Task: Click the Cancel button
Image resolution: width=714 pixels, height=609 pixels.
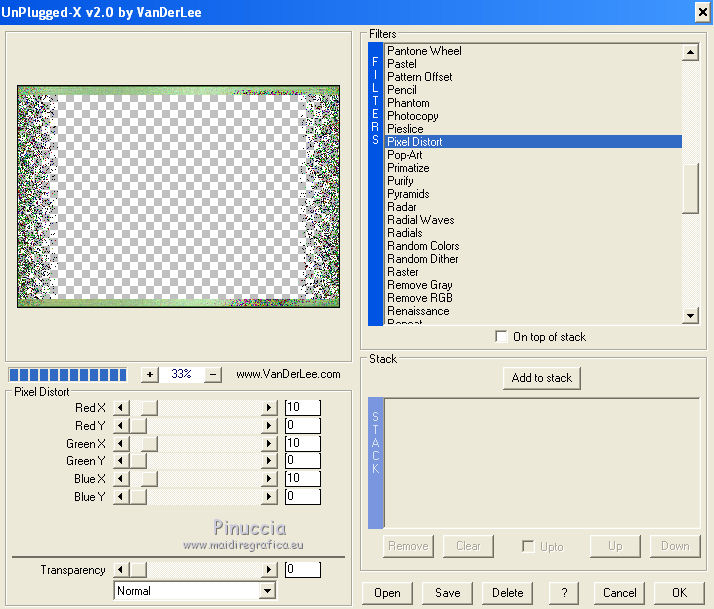Action: (619, 593)
